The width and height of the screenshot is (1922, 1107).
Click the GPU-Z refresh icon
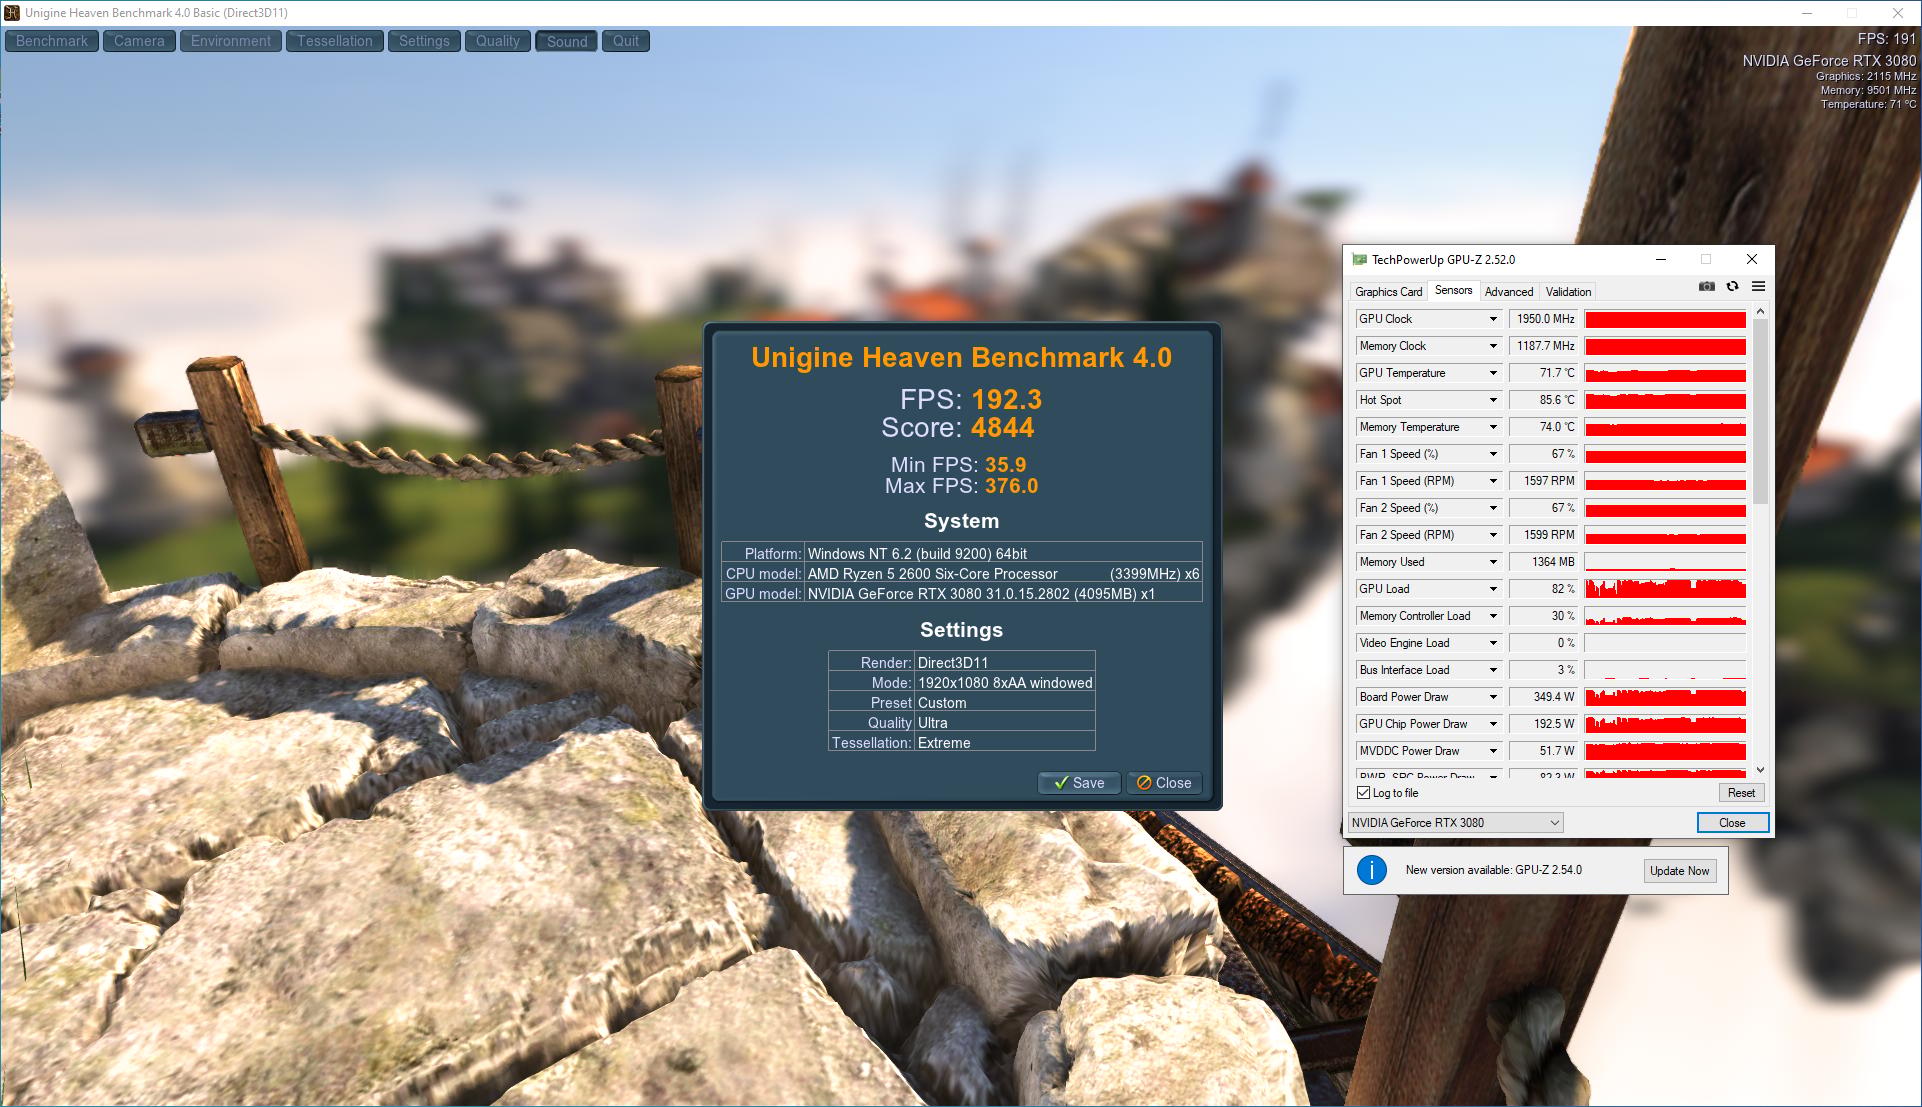click(1732, 287)
